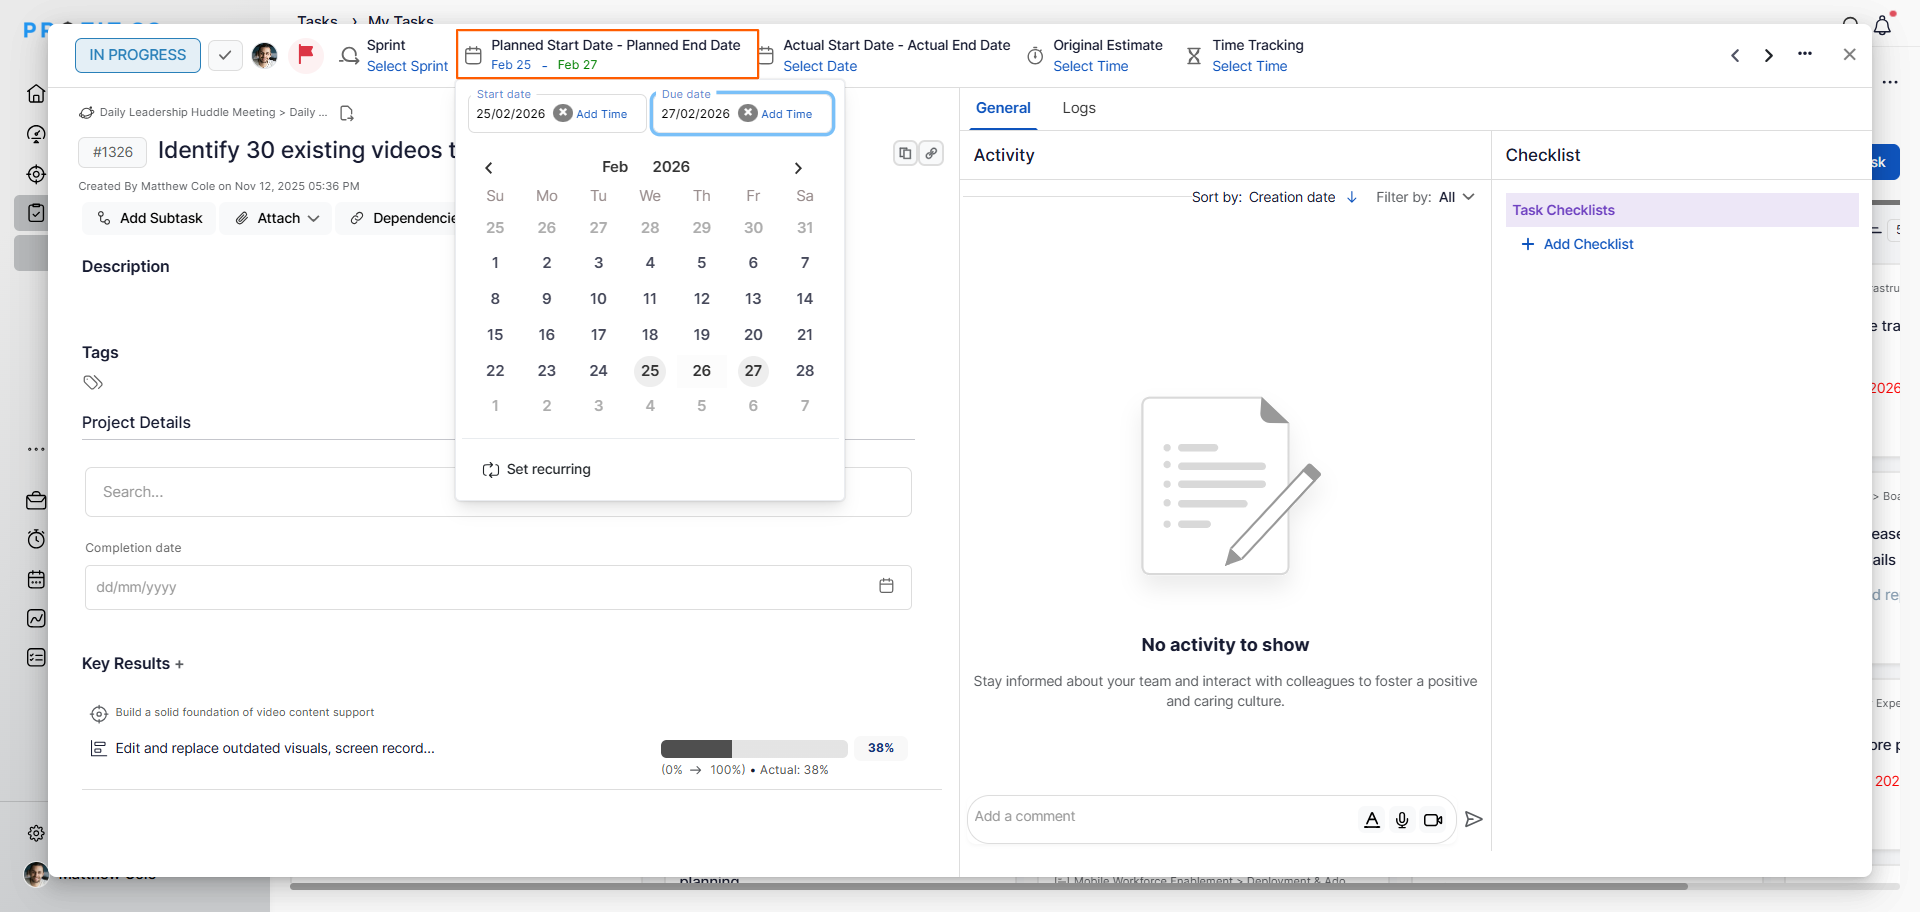This screenshot has height=912, width=1920.
Task: Open assignee avatar next to status
Action: tap(265, 55)
